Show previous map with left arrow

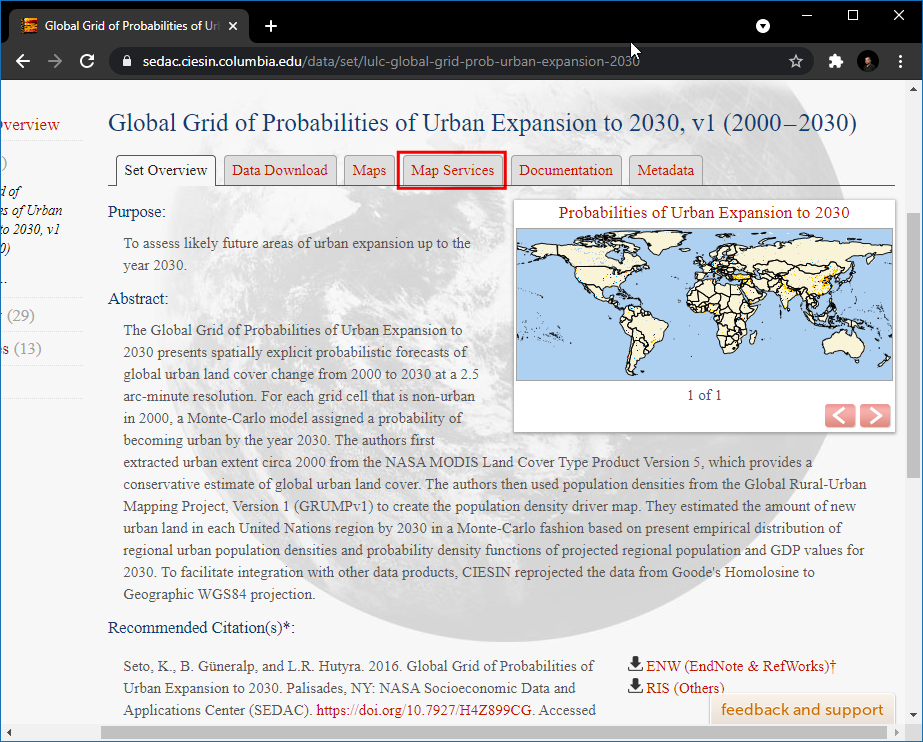pos(840,415)
